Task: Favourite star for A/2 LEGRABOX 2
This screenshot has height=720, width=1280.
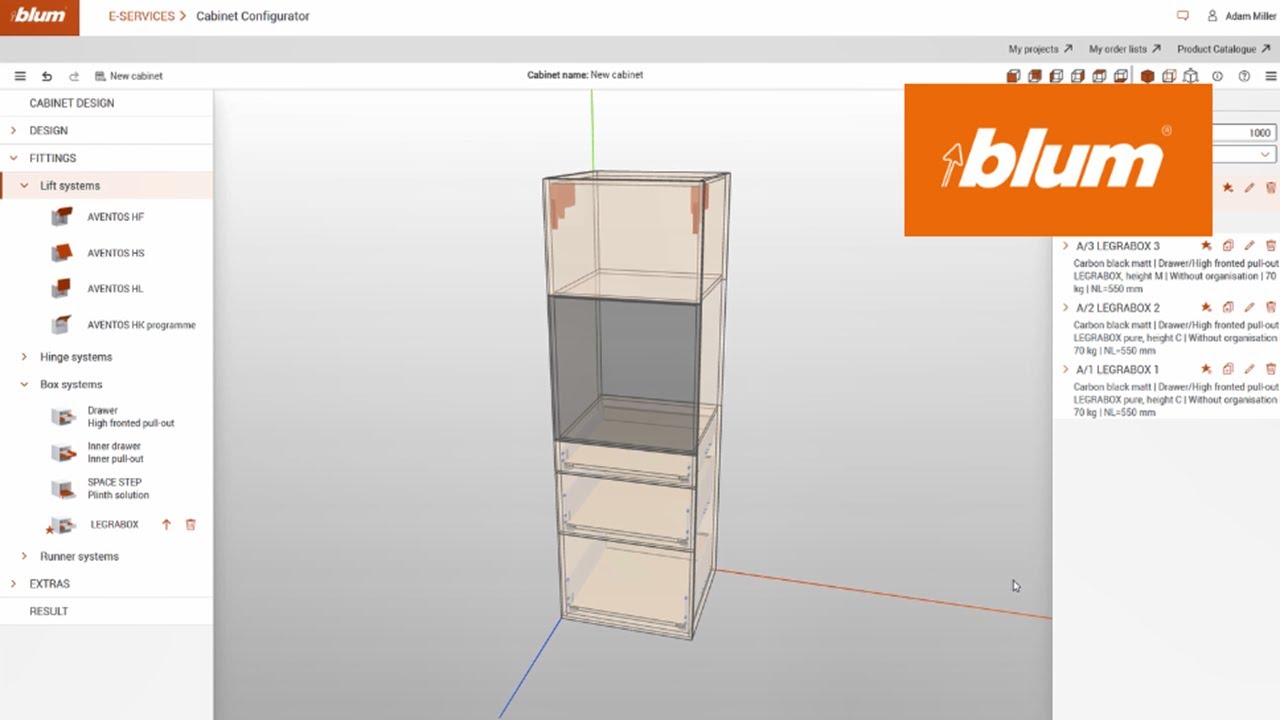Action: 1206,308
